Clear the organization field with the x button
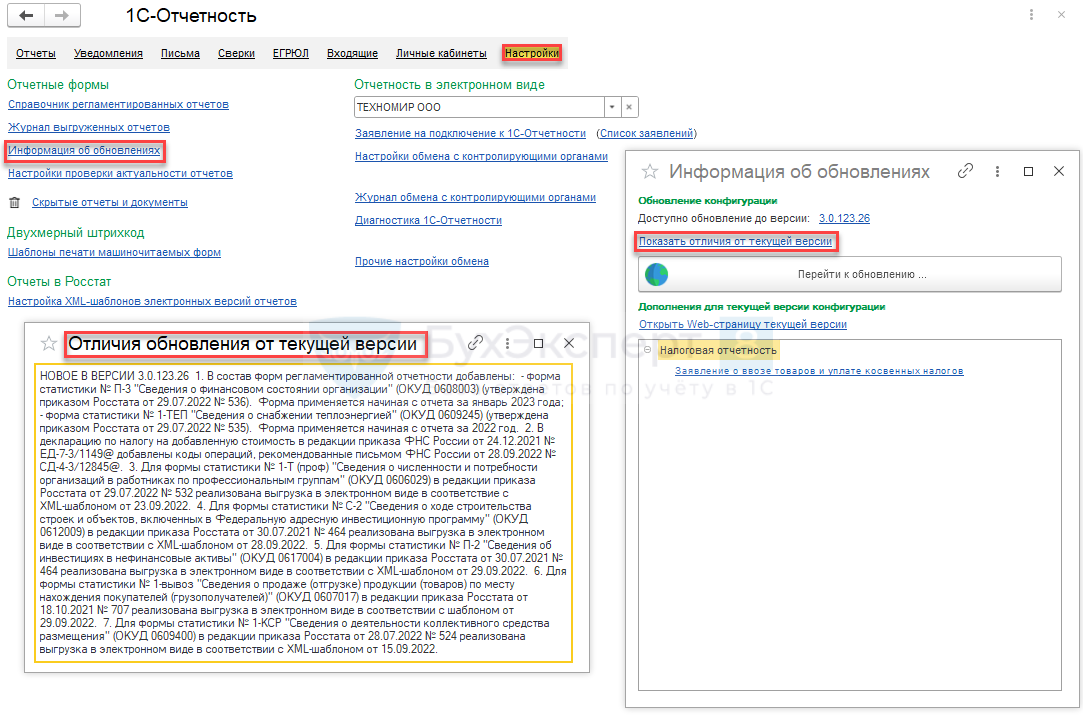1083x716 pixels. (629, 107)
